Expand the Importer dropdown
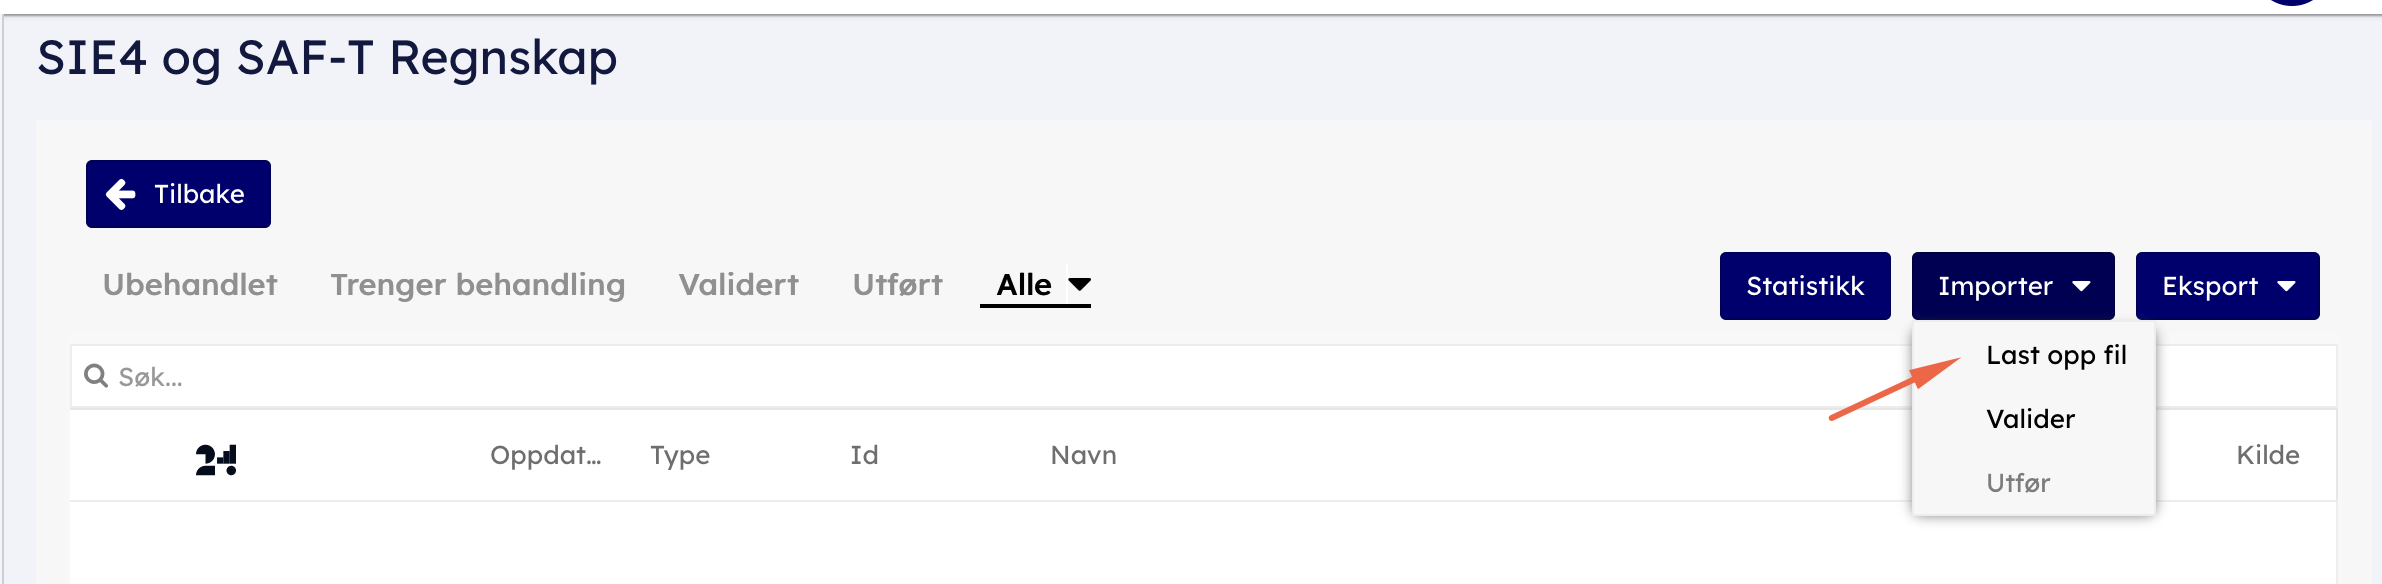The width and height of the screenshot is (2382, 584). [2012, 286]
